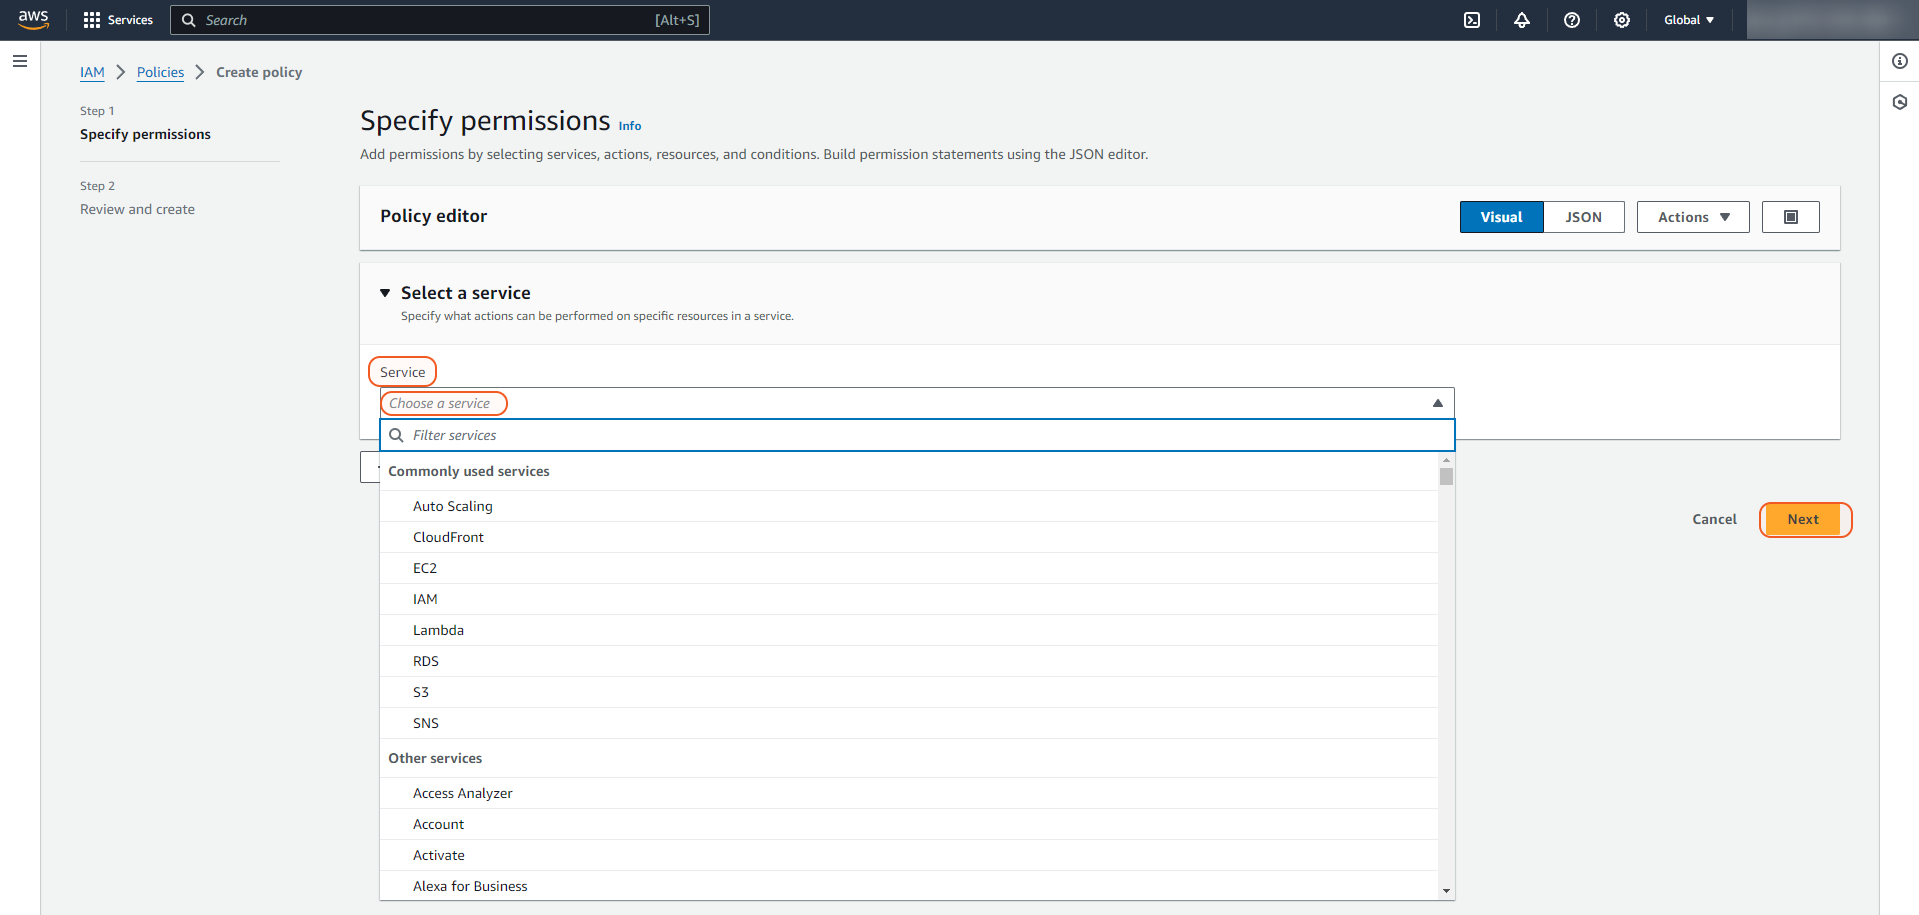Select S3 from the service list
The image size is (1919, 915).
[x=421, y=692]
